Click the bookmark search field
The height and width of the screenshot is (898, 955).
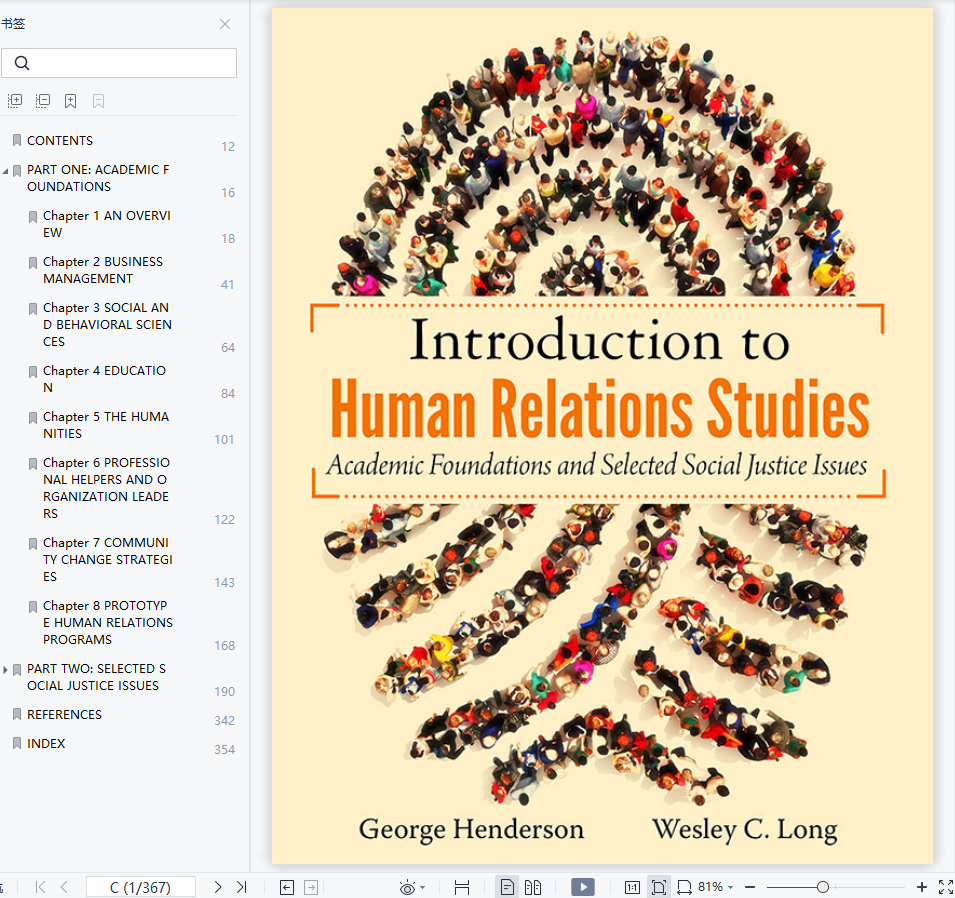(x=119, y=63)
